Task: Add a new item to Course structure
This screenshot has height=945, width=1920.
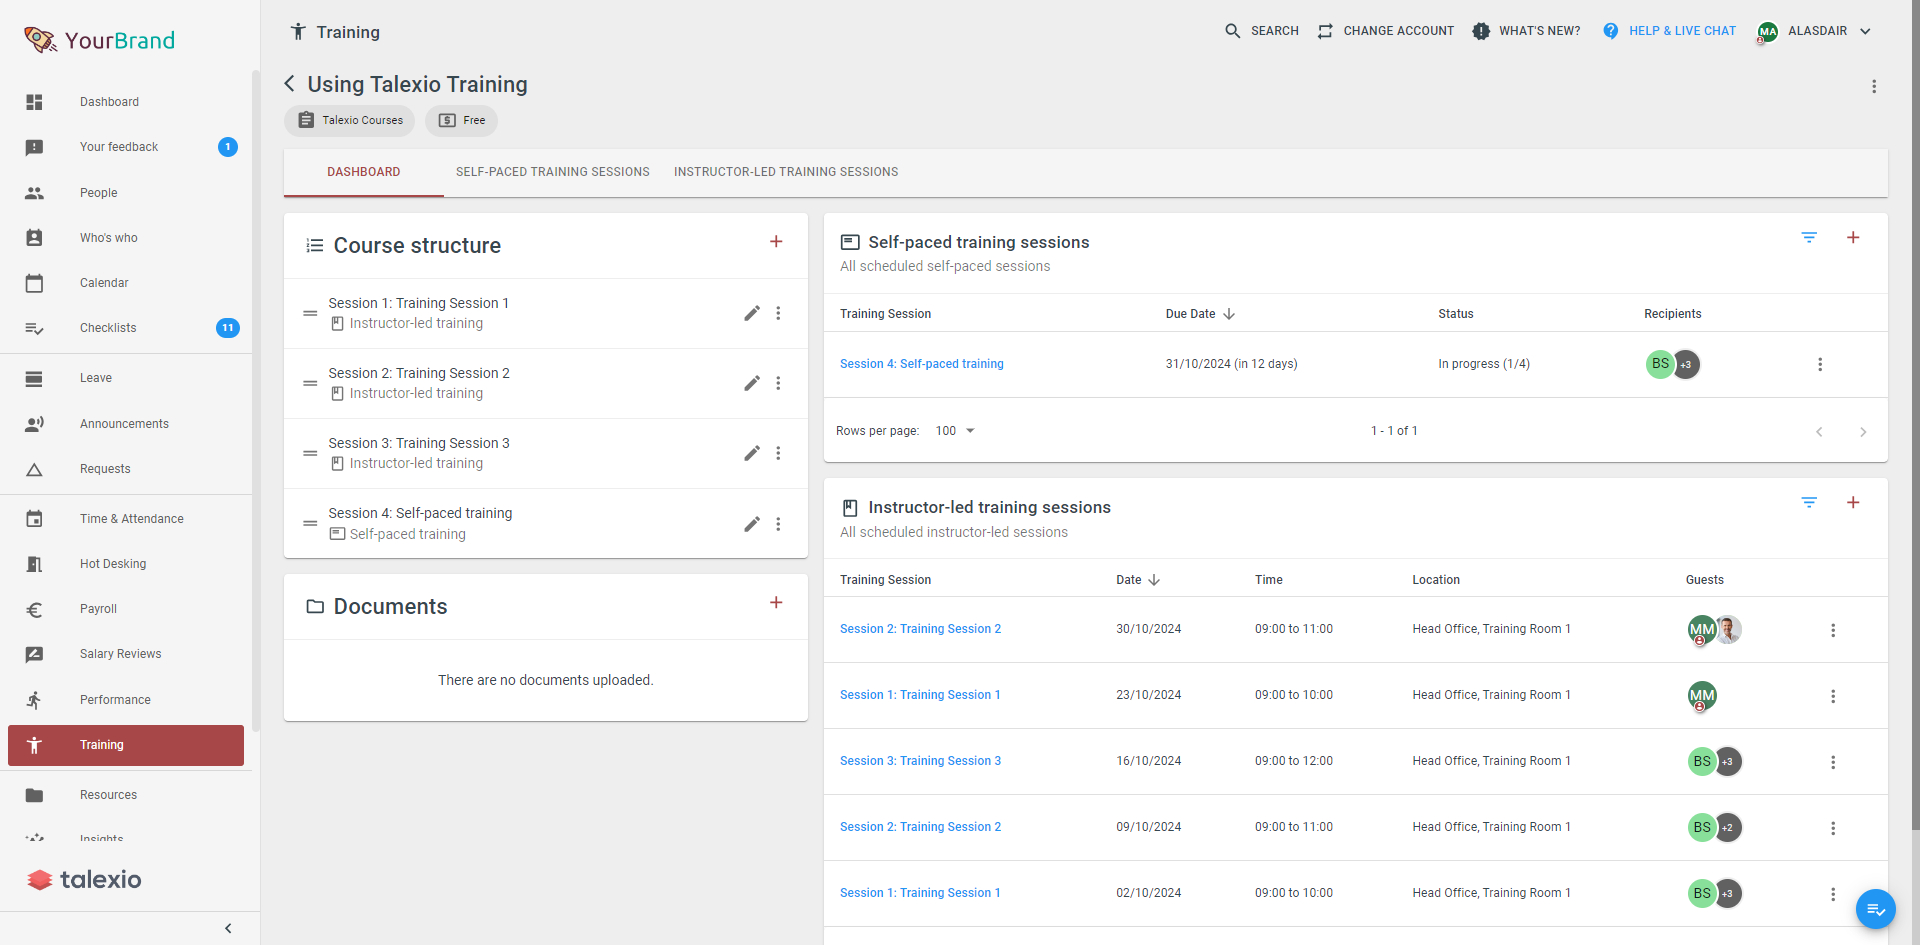Action: (776, 241)
